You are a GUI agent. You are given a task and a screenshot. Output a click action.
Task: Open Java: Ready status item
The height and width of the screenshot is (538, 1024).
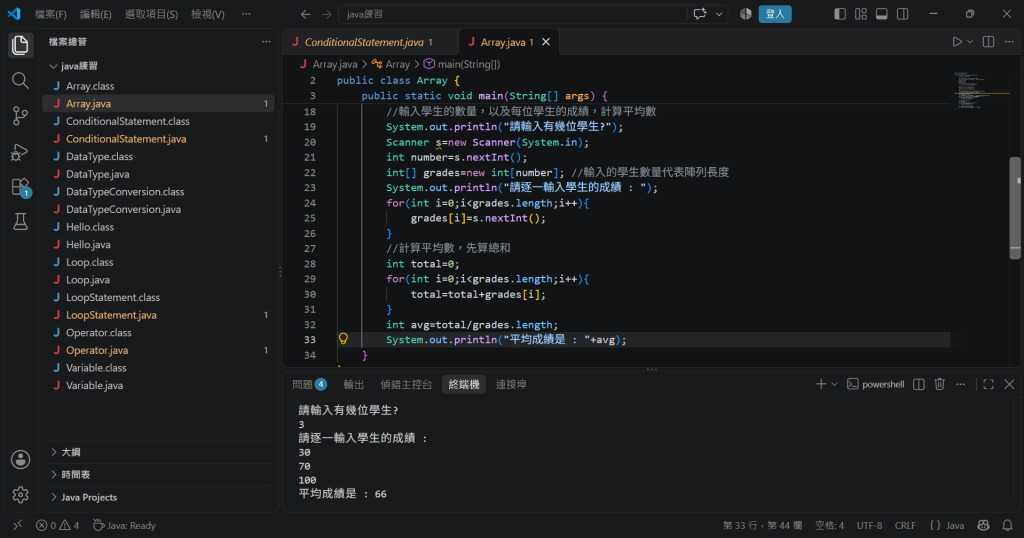(124, 525)
